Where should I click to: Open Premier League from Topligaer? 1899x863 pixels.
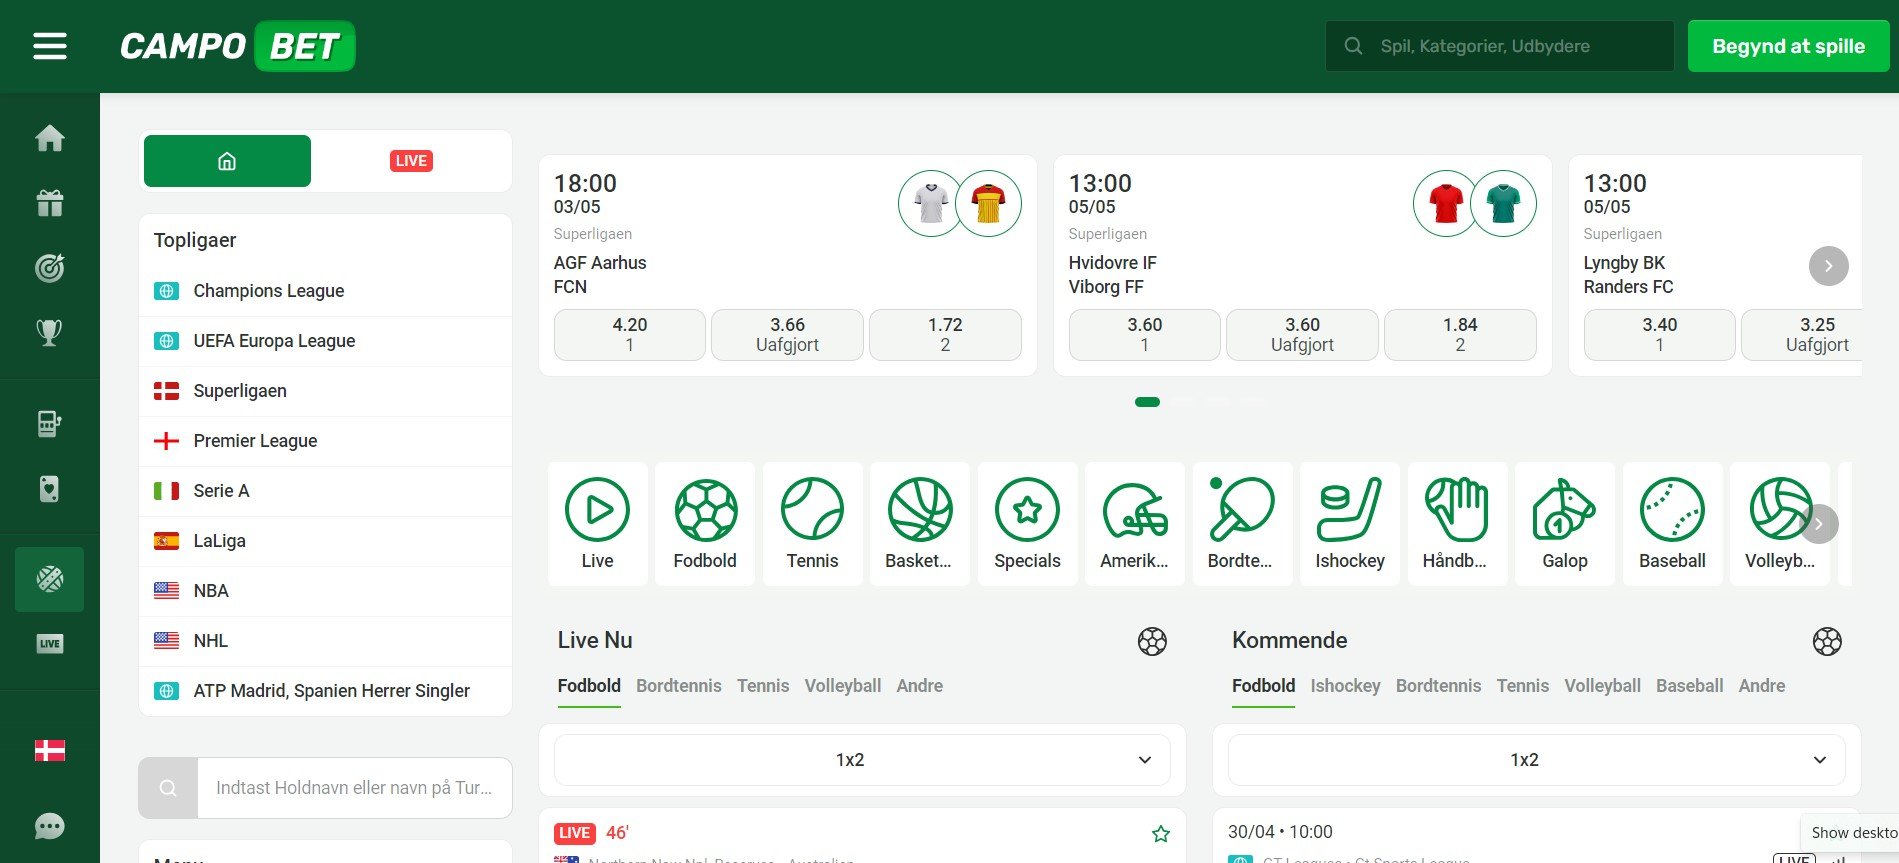255,441
